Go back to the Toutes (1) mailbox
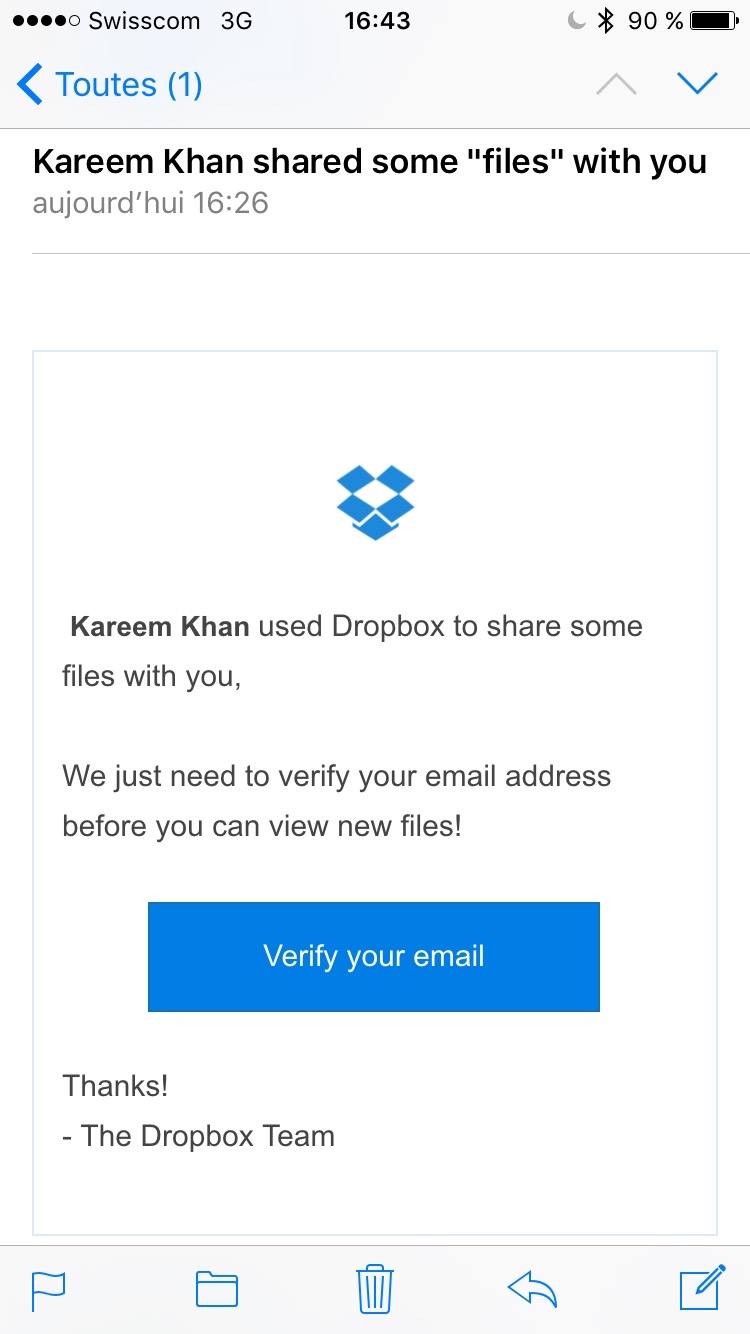 tap(110, 85)
